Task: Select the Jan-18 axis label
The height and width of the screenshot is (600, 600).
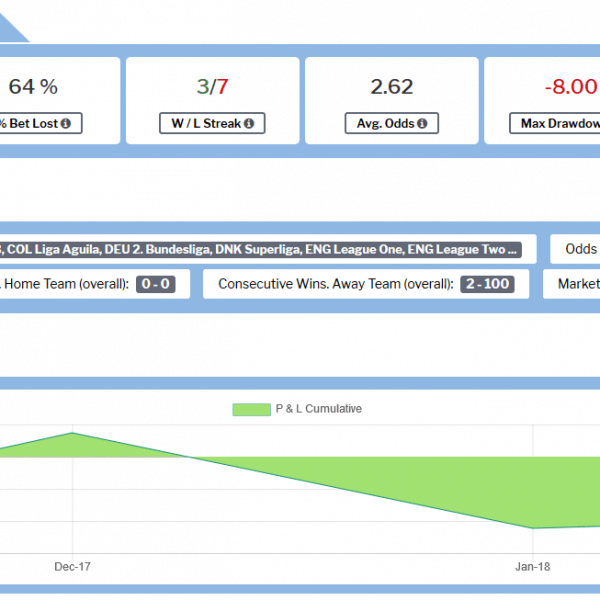Action: coord(533,567)
